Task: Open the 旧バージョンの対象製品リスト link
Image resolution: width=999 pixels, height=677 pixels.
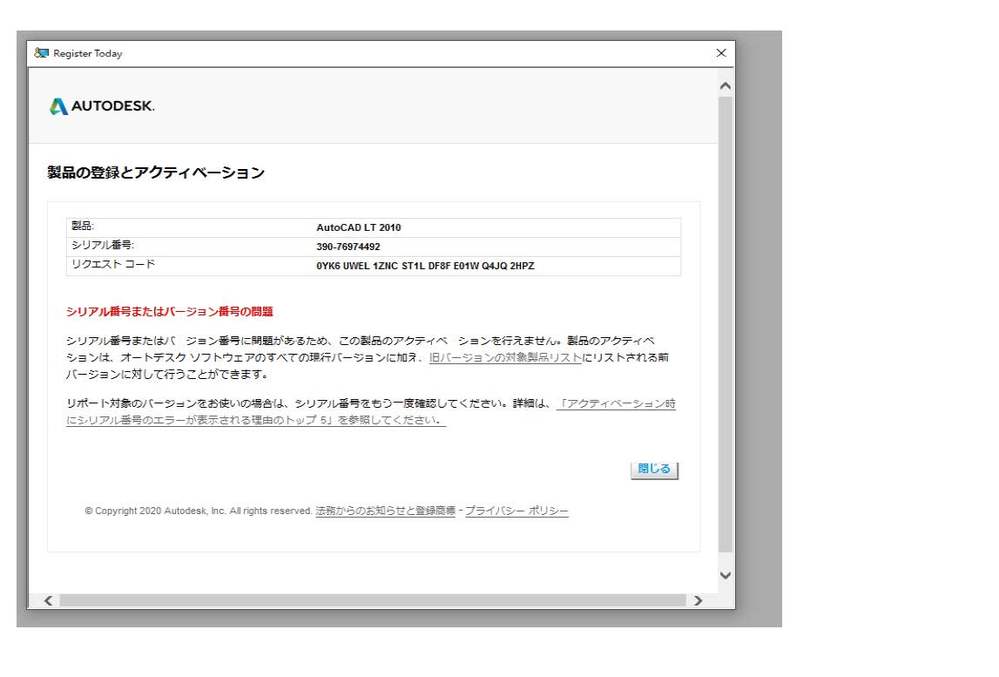Action: click(x=505, y=357)
